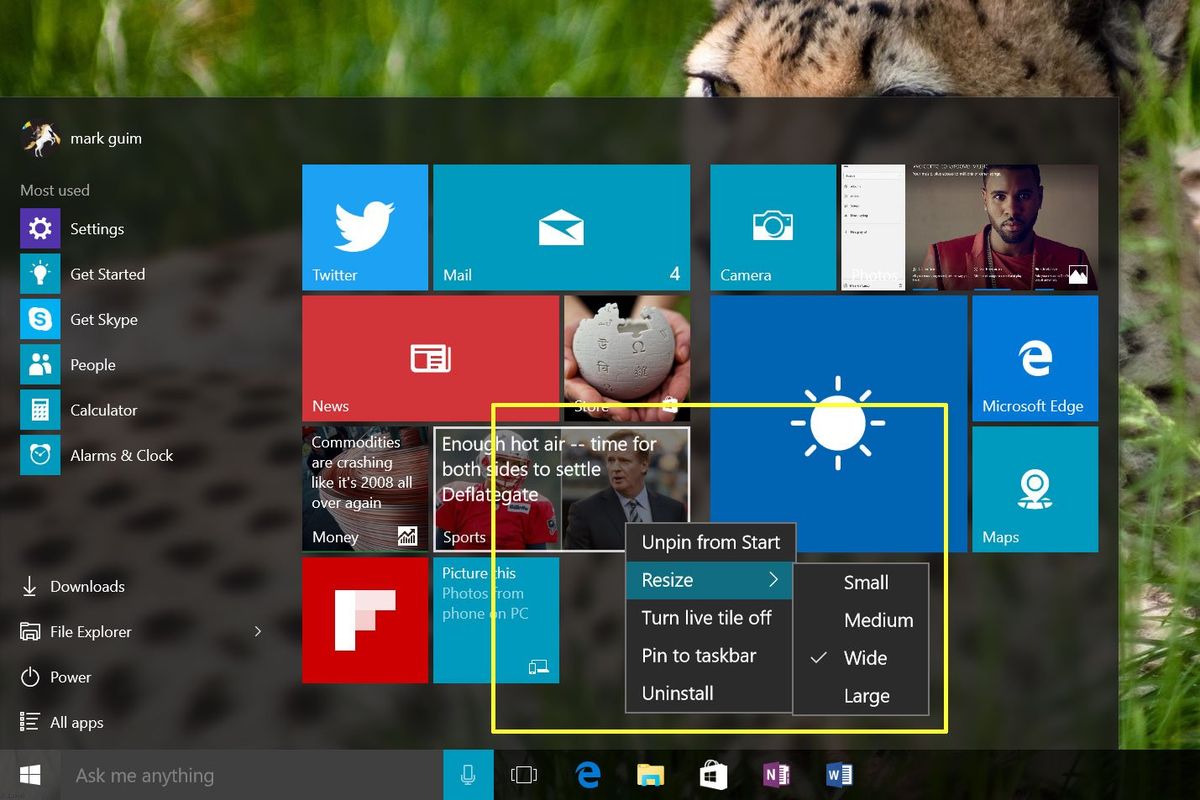
Task: Launch the Flipboard tile
Action: tap(365, 620)
